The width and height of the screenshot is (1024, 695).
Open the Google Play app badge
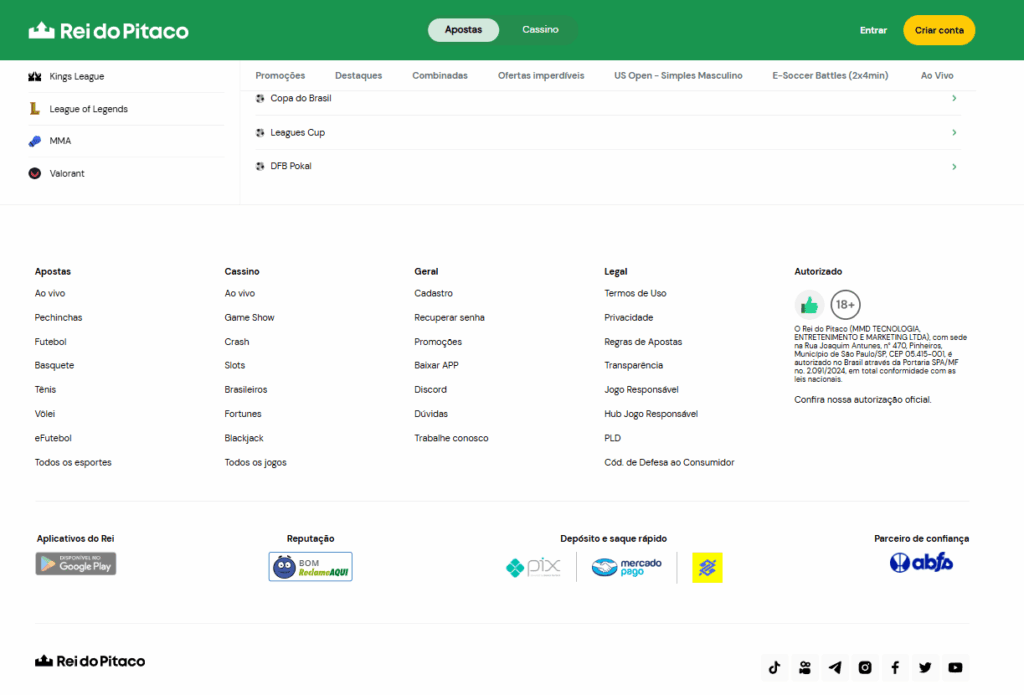pyautogui.click(x=76, y=564)
